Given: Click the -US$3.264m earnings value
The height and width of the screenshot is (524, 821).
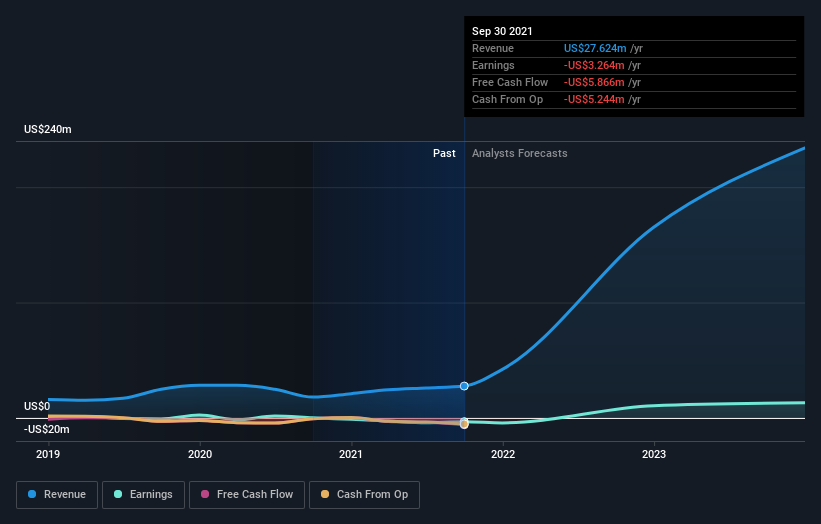Looking at the screenshot, I should (x=594, y=65).
